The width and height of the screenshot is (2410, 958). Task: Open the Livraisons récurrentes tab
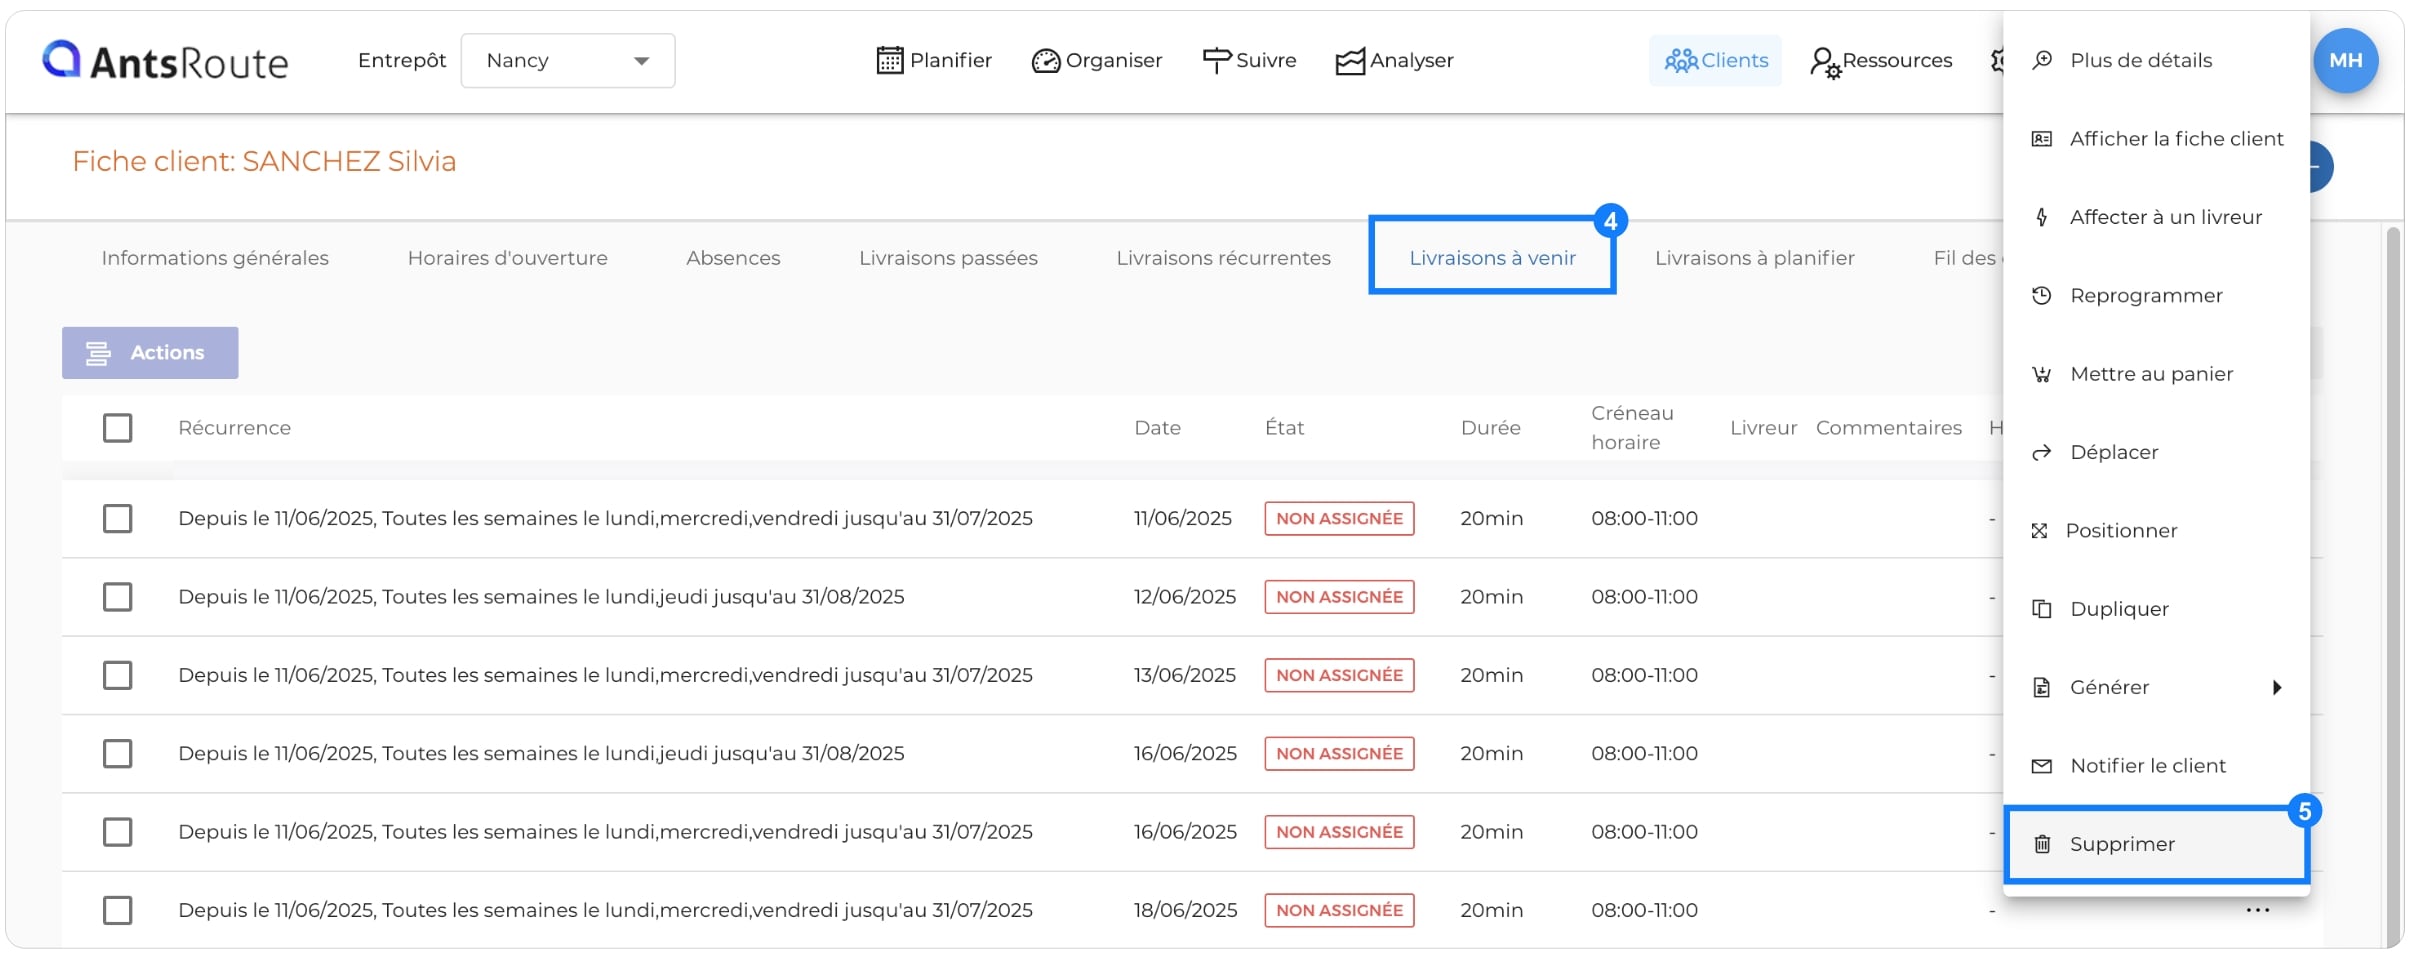(1223, 258)
